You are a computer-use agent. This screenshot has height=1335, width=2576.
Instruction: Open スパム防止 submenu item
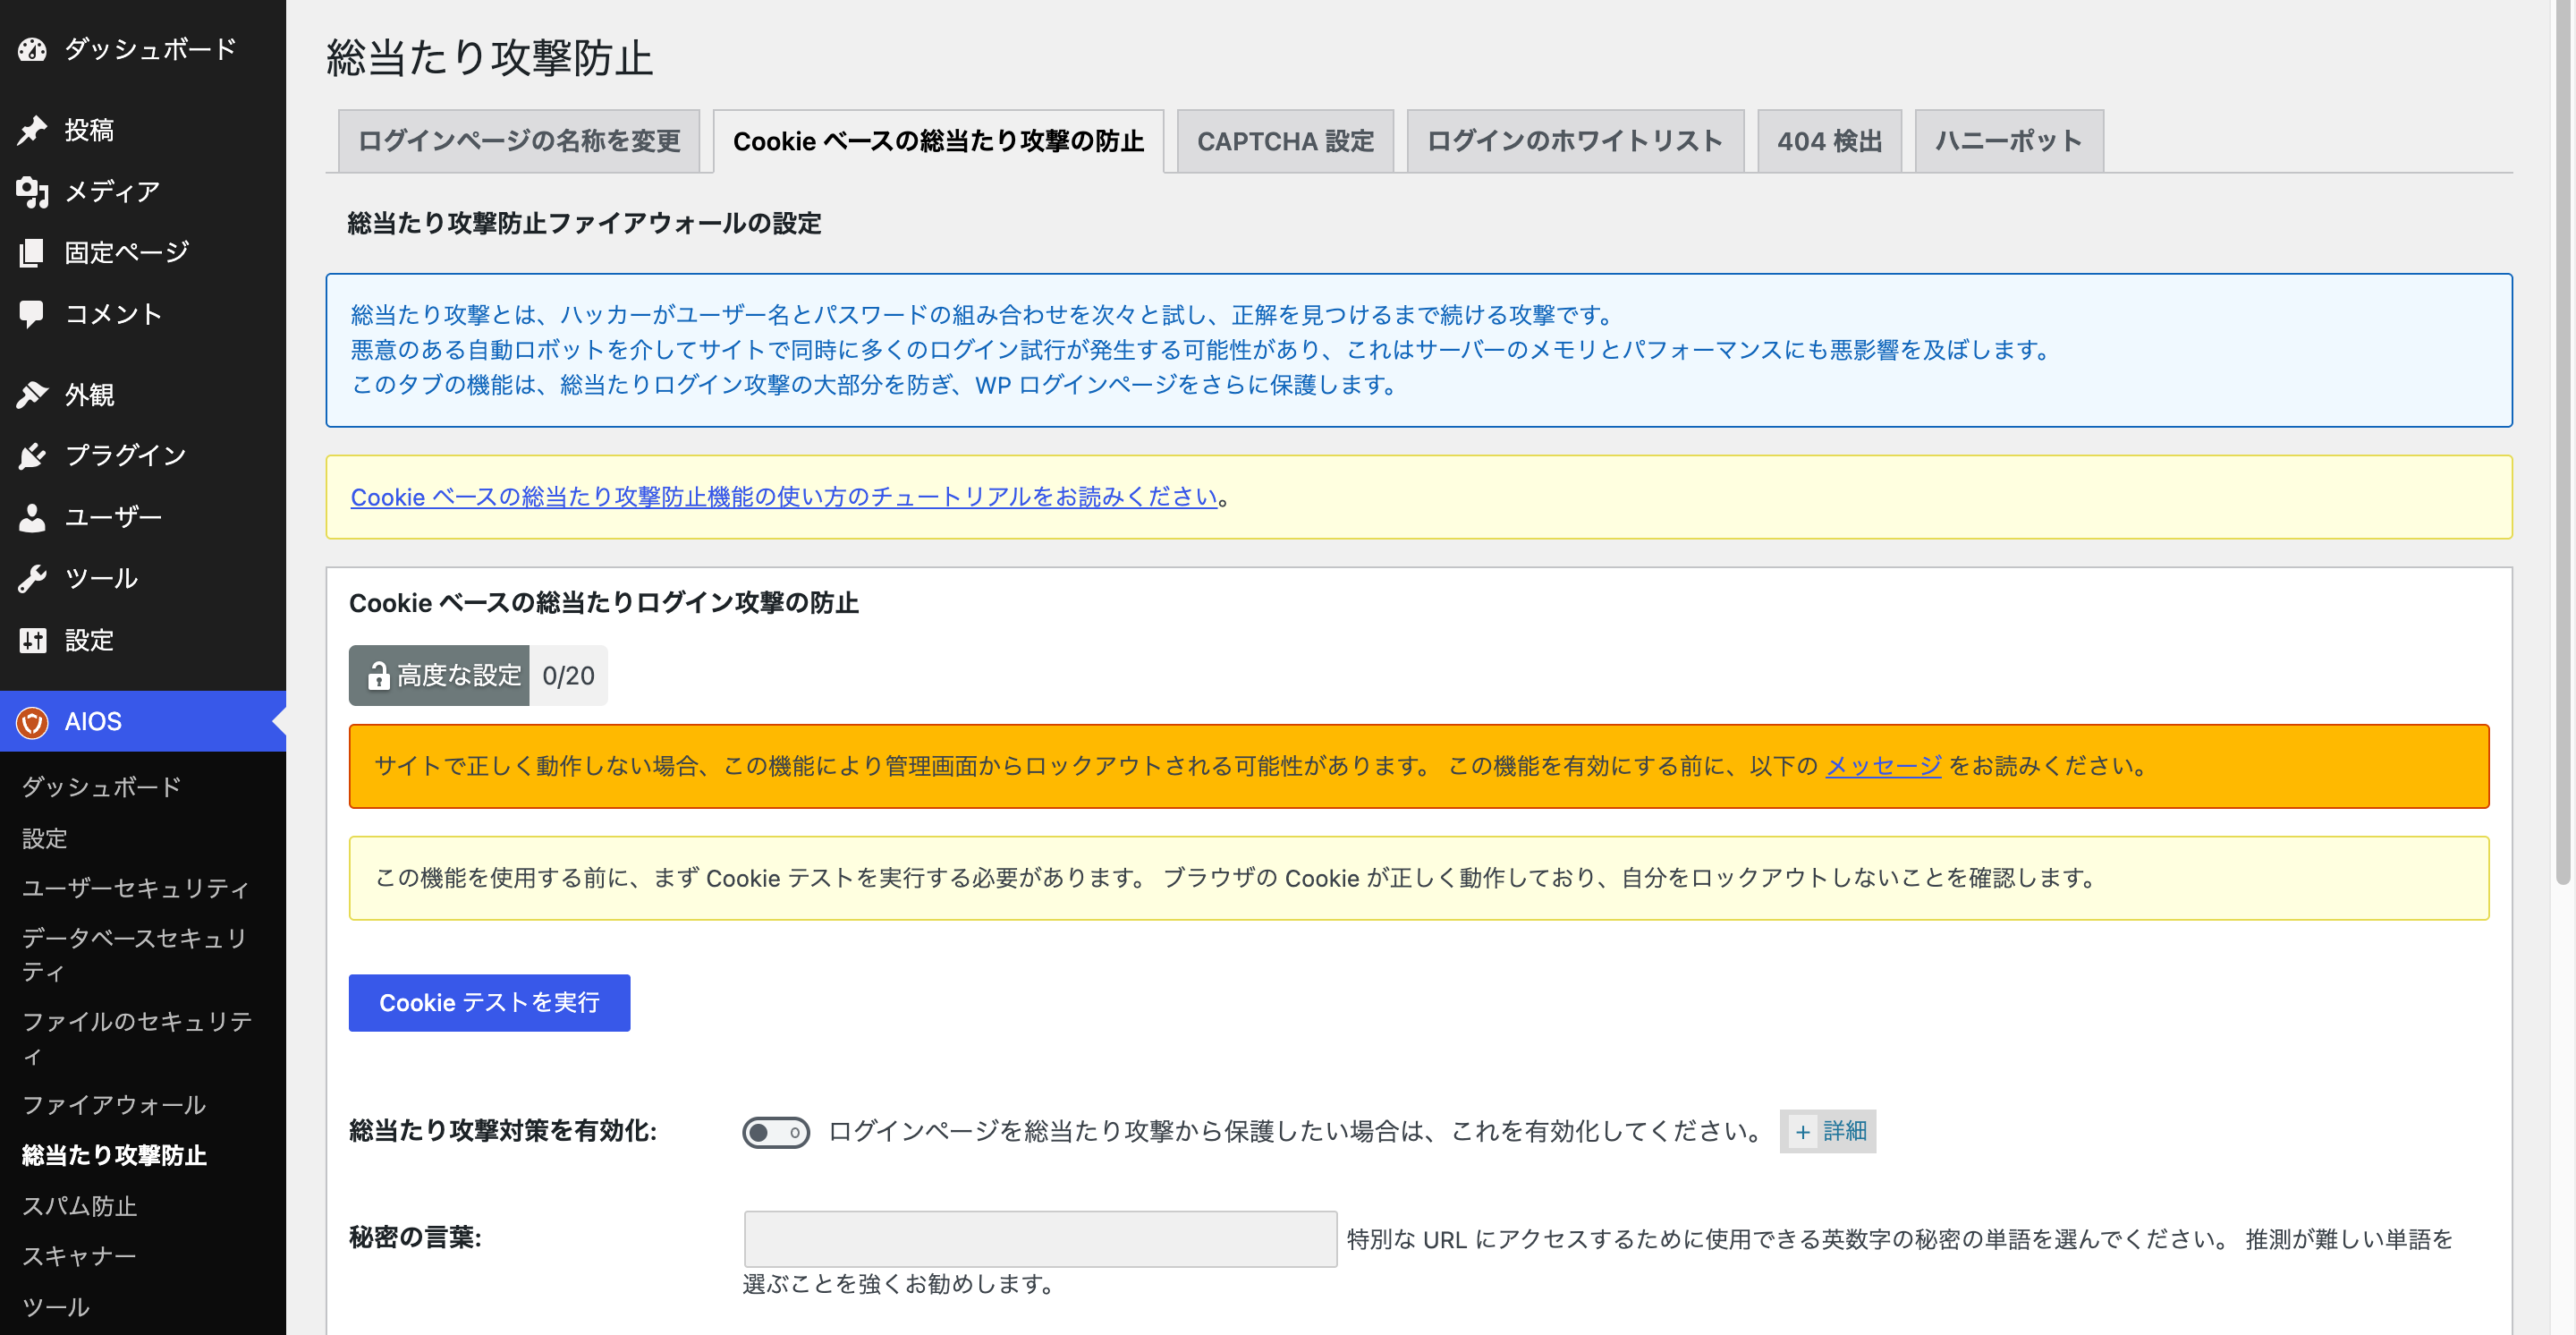point(80,1206)
